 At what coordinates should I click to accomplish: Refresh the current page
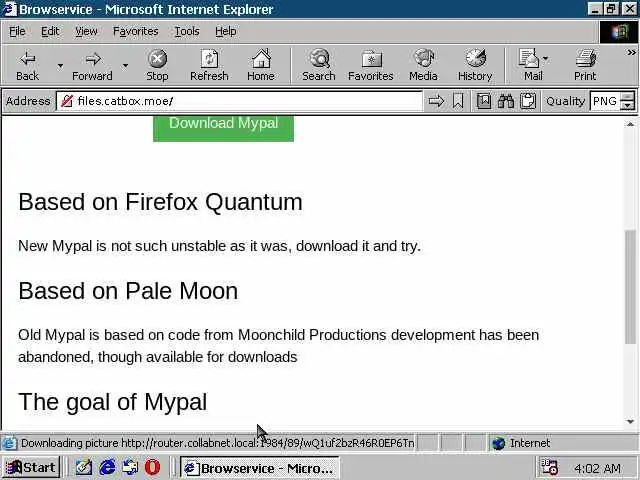pos(209,66)
